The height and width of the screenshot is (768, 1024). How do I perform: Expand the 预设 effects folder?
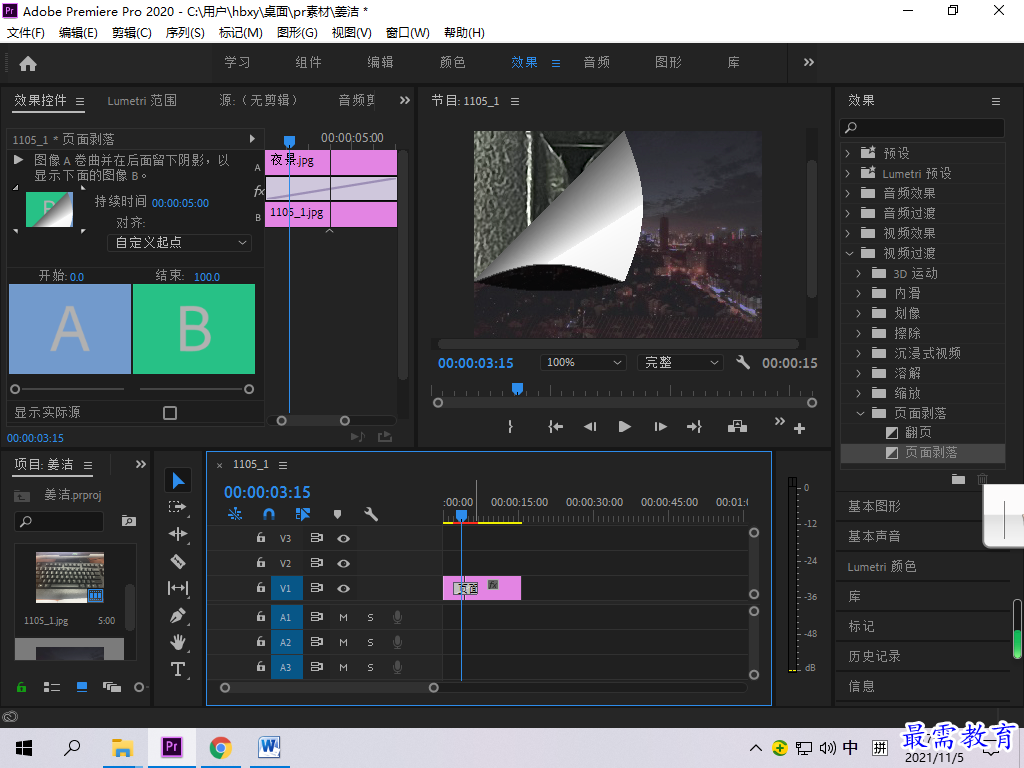[848, 153]
